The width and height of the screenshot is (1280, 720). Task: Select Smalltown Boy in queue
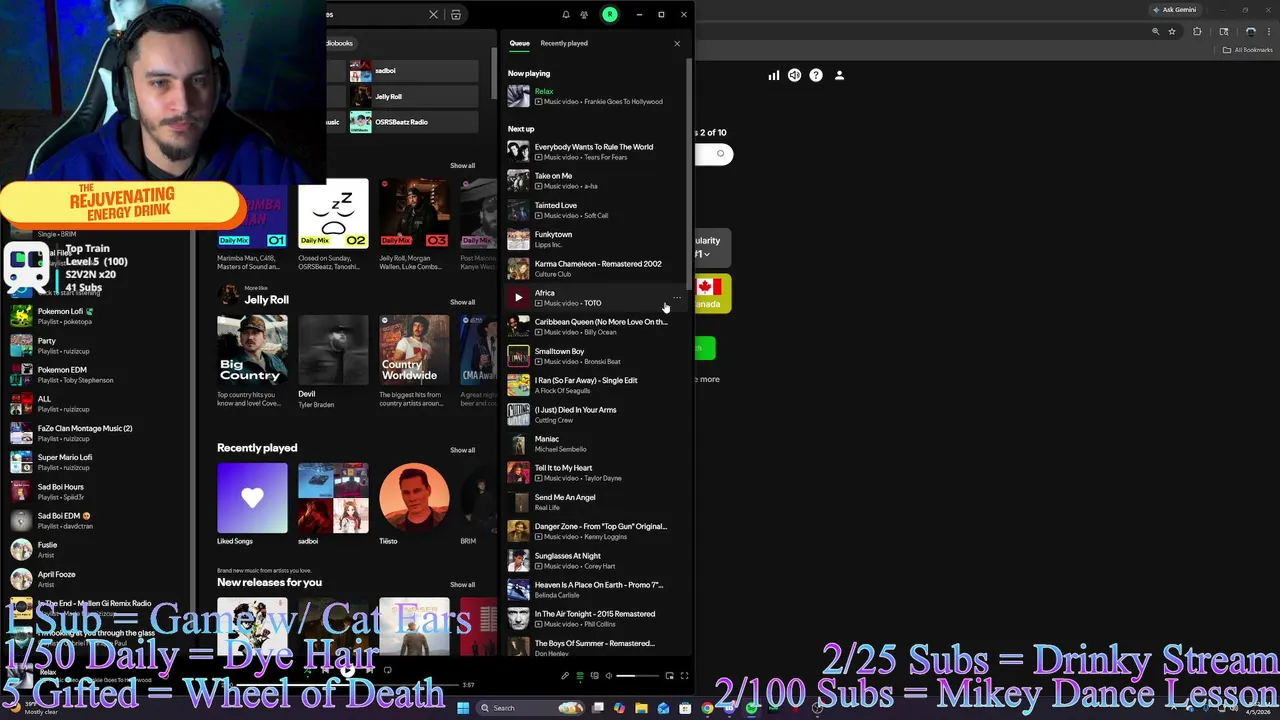click(596, 356)
